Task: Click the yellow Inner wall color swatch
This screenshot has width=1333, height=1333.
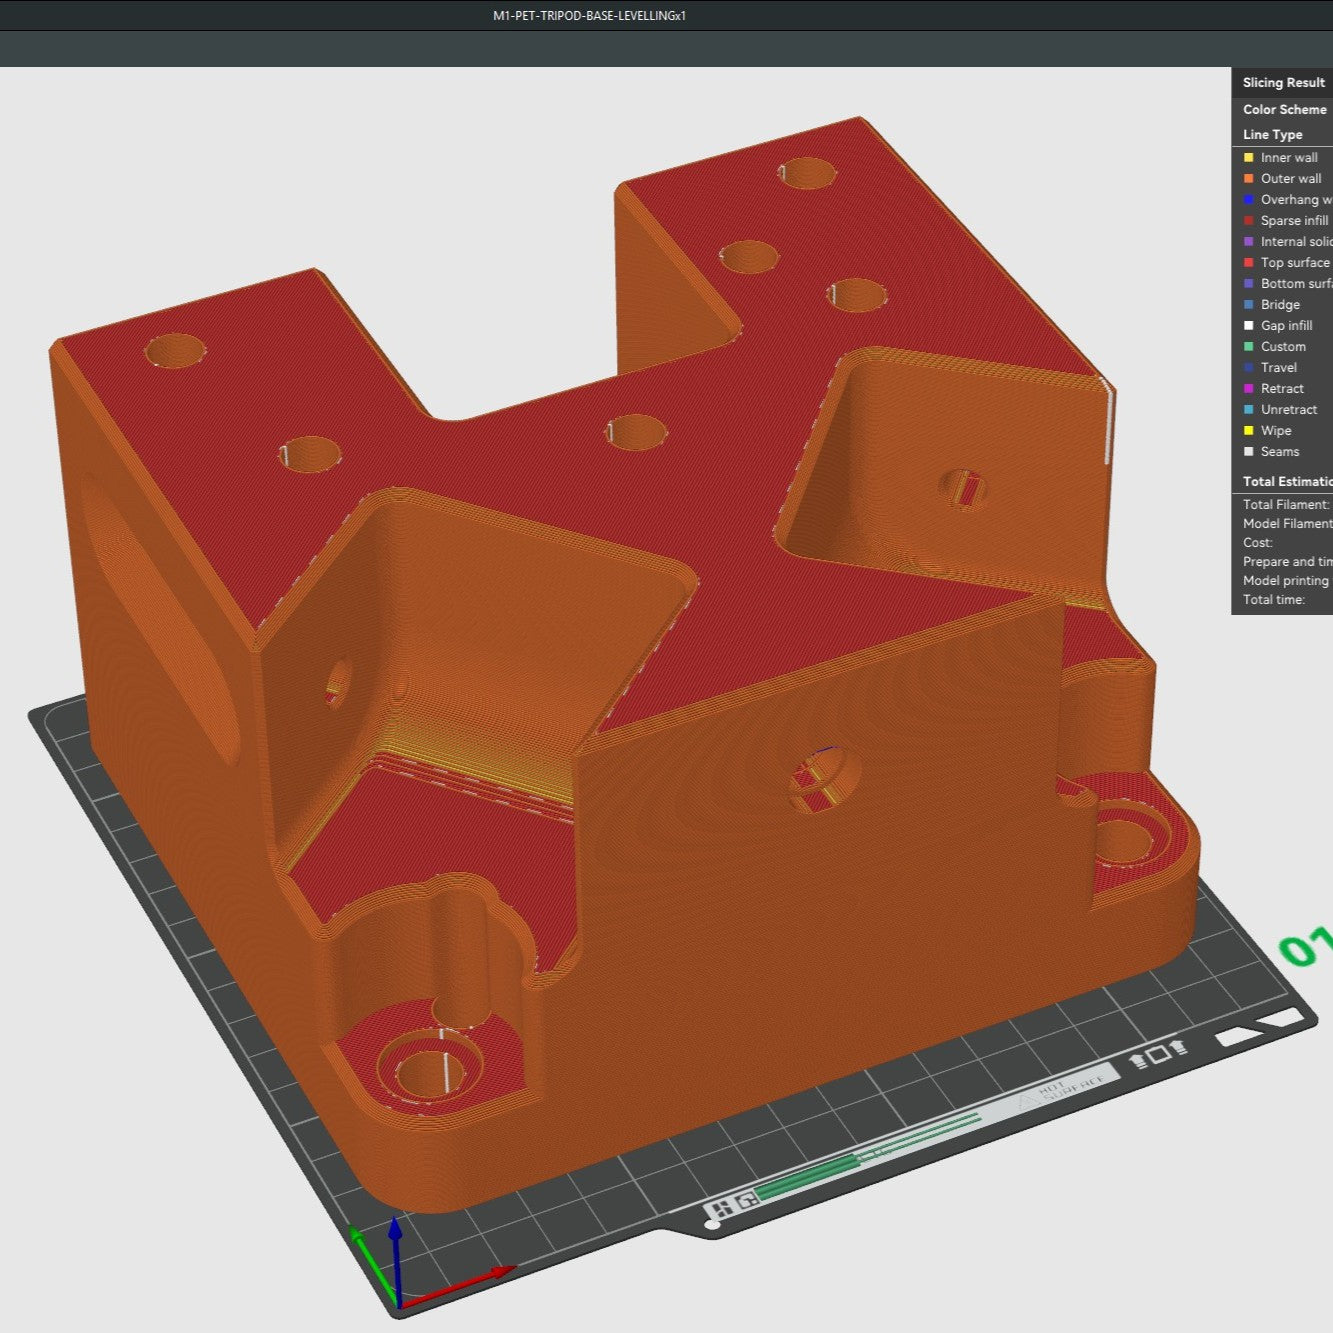Action: tap(1248, 157)
